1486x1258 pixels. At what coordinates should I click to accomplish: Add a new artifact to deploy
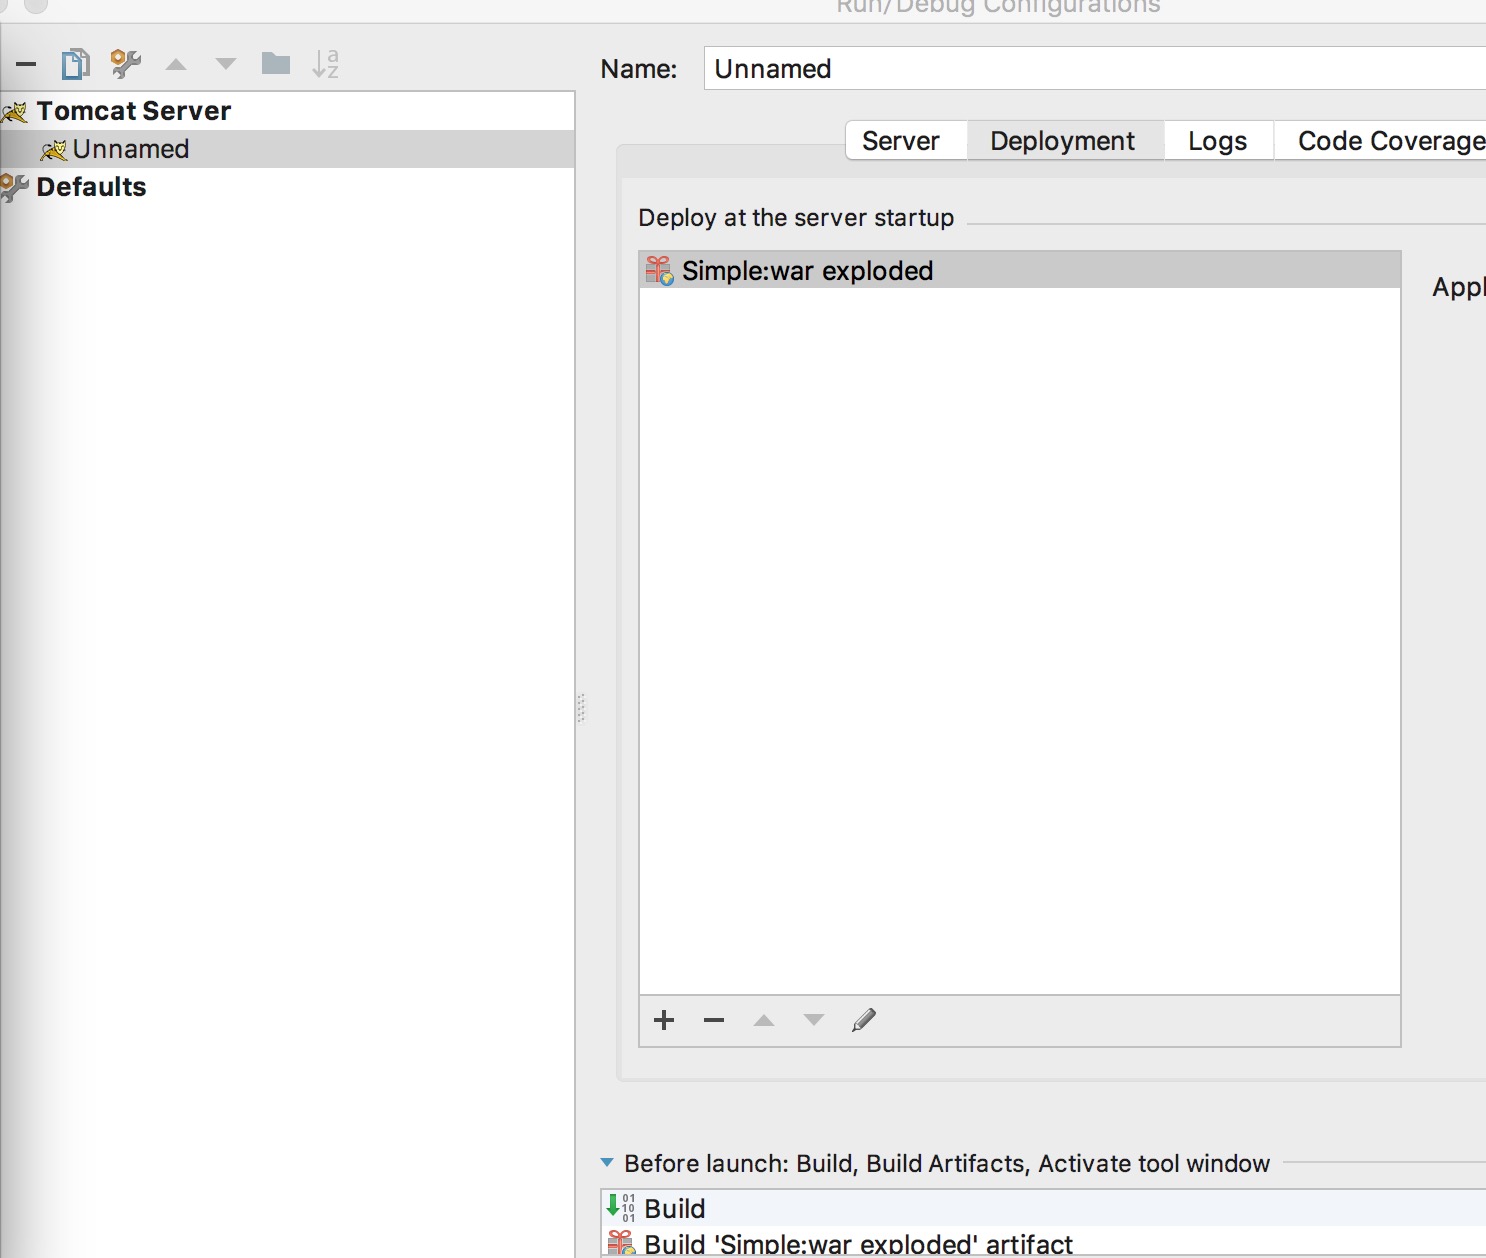(664, 1020)
